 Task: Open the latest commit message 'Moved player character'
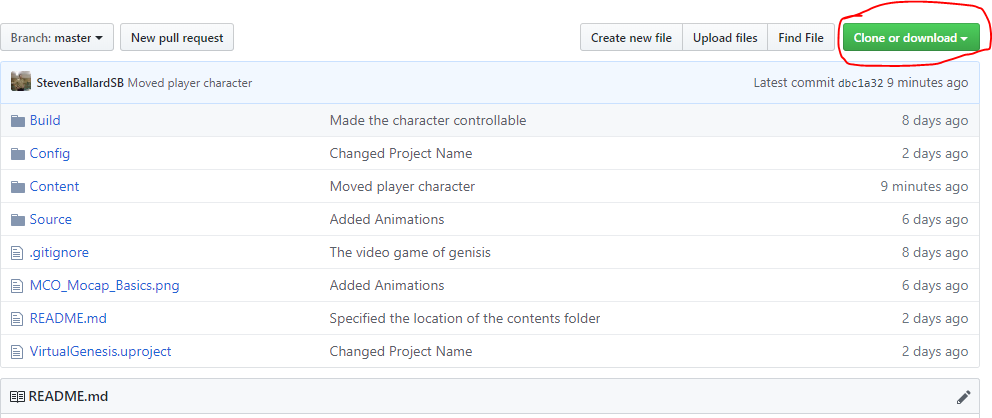click(x=190, y=83)
